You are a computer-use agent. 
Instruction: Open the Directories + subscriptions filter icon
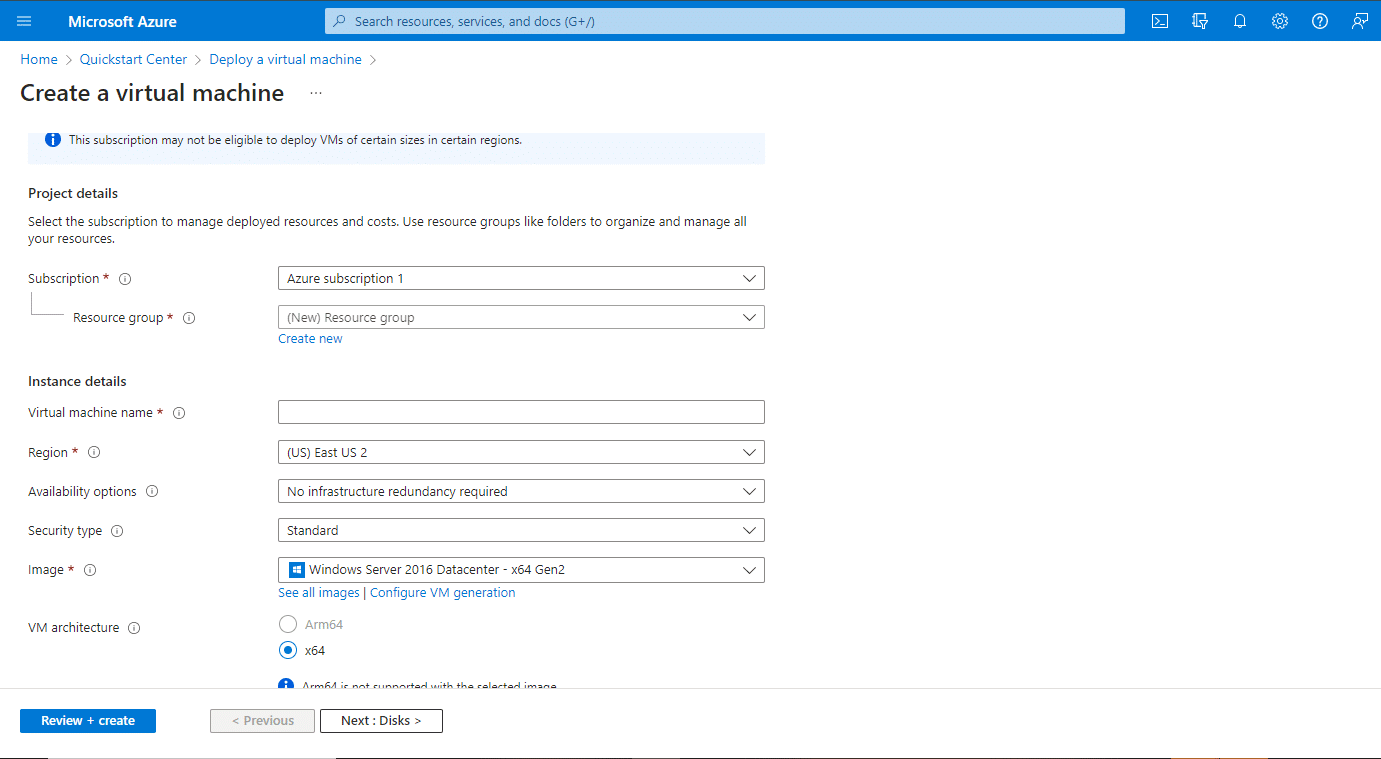coord(1199,20)
